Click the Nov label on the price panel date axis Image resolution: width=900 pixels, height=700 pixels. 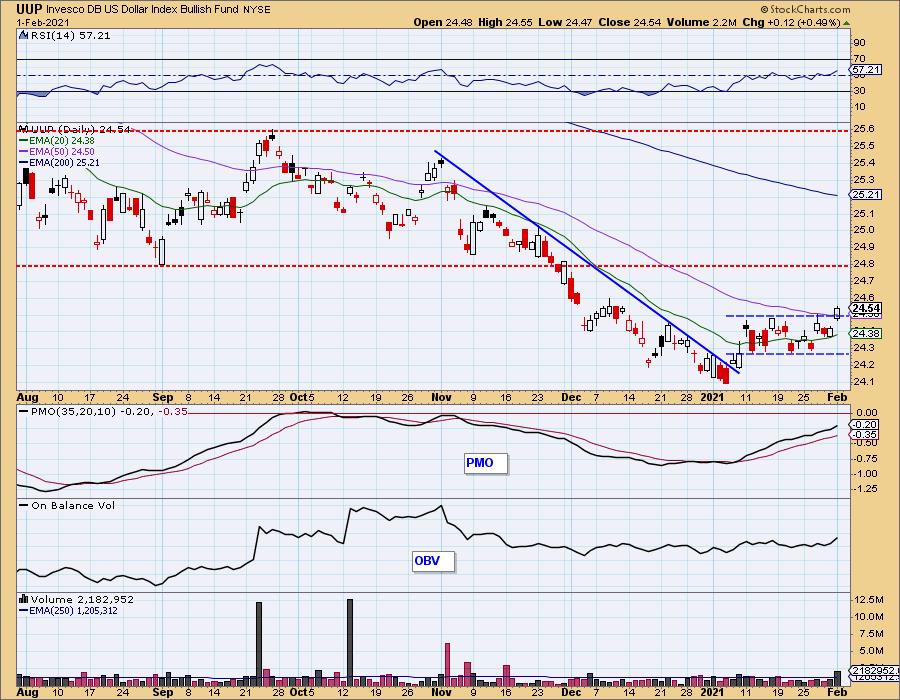click(441, 397)
